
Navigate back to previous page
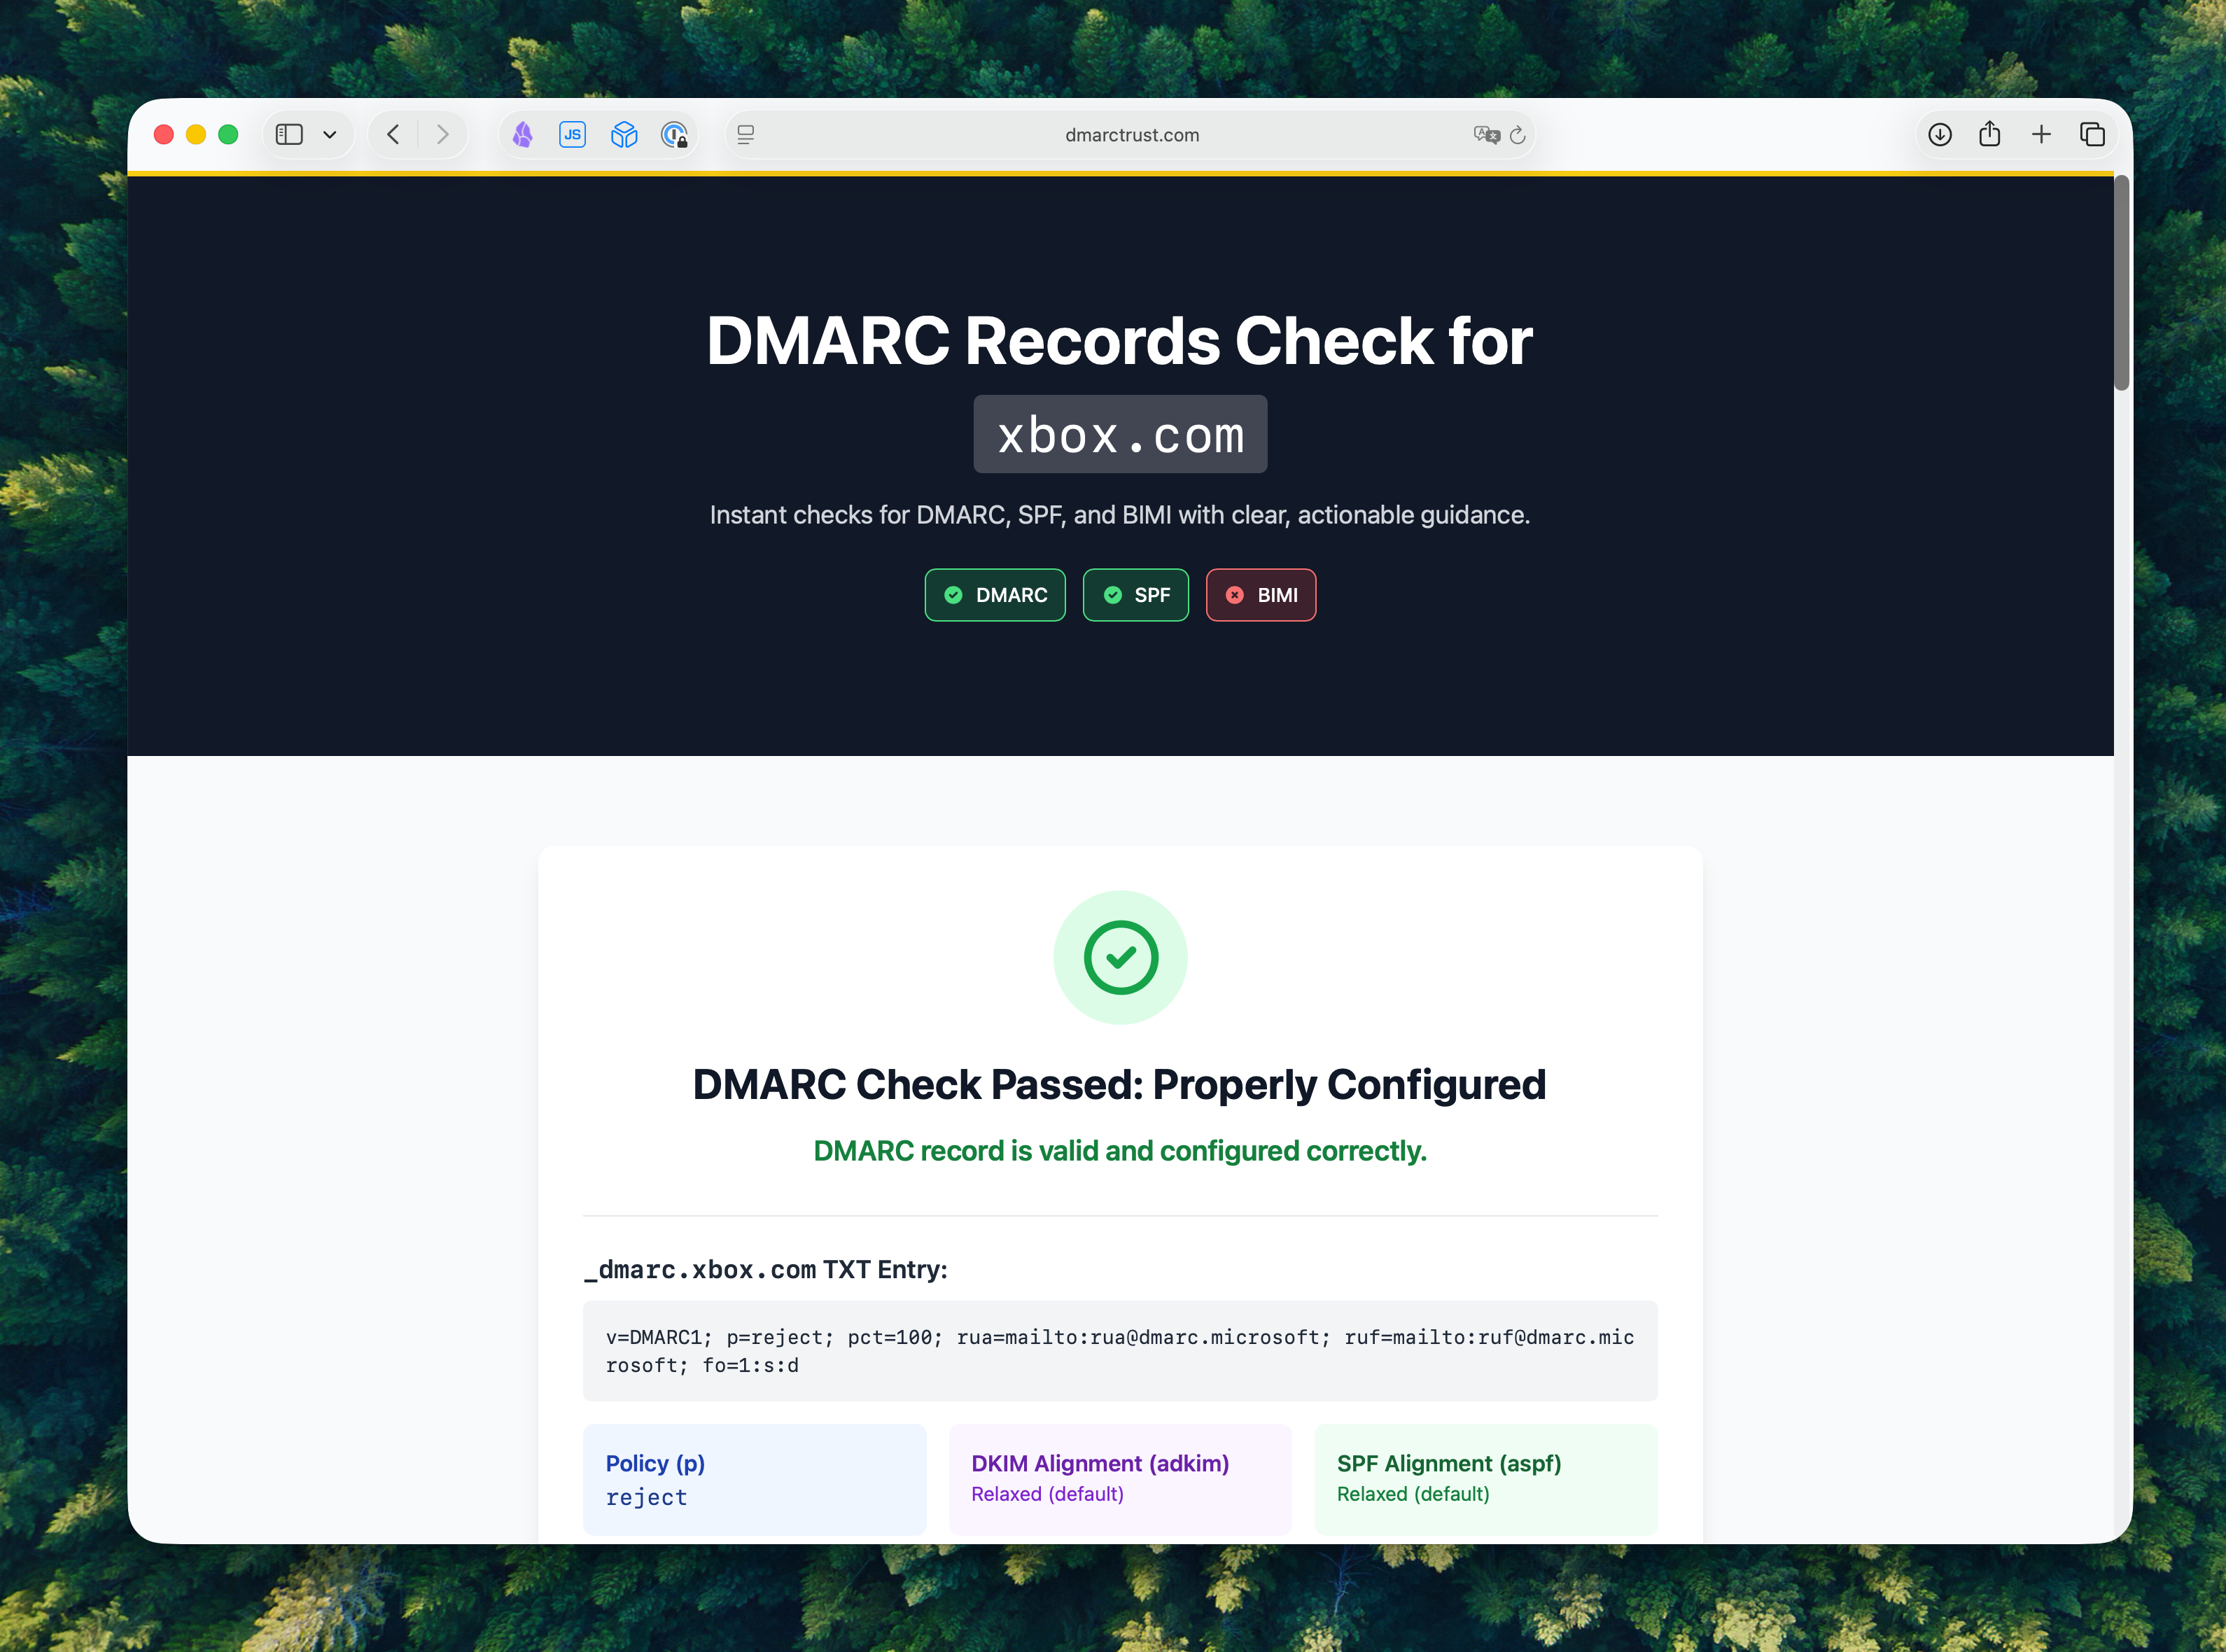tap(392, 134)
